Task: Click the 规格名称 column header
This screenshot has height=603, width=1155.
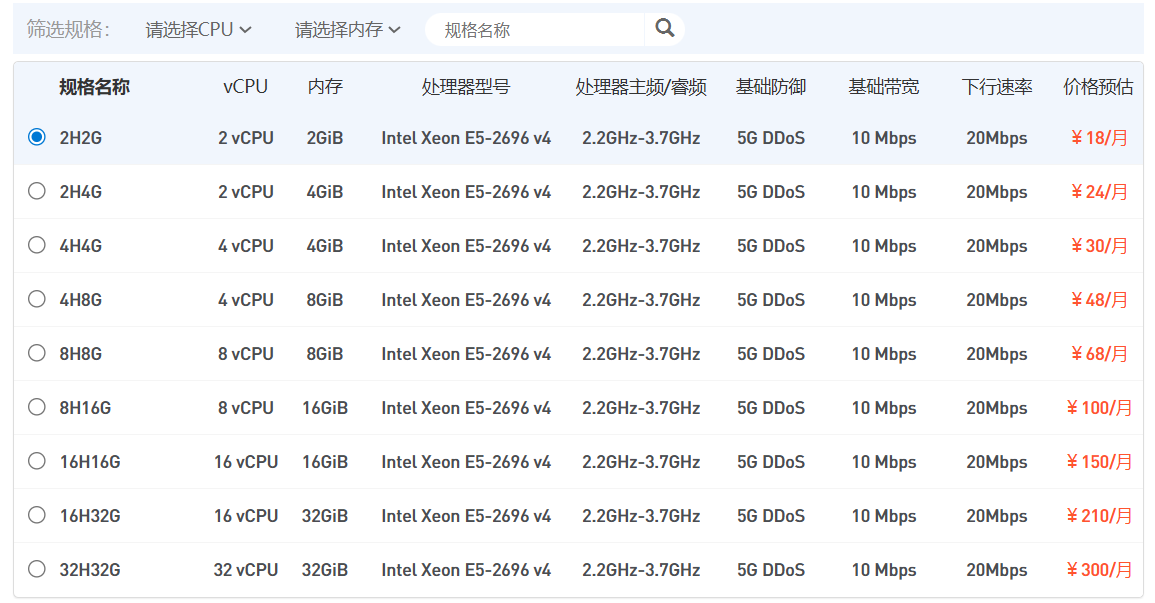Action: [x=94, y=87]
